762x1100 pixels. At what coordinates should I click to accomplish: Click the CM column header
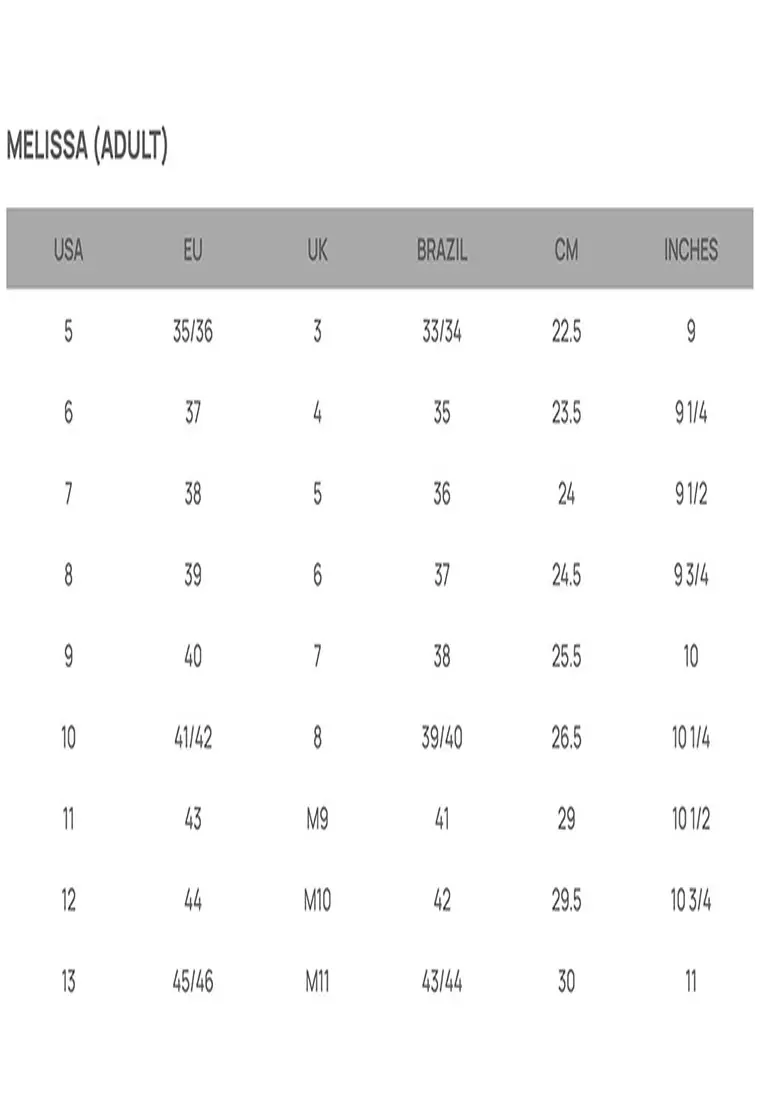coord(566,250)
